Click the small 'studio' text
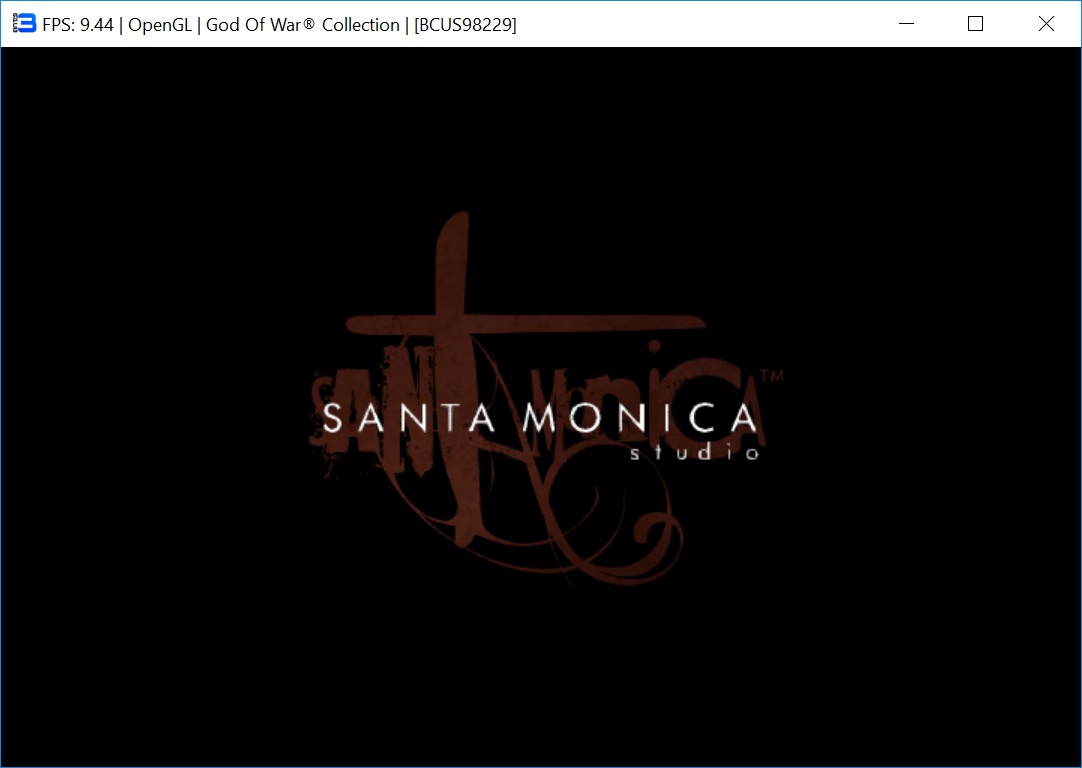The width and height of the screenshot is (1082, 768). 695,453
